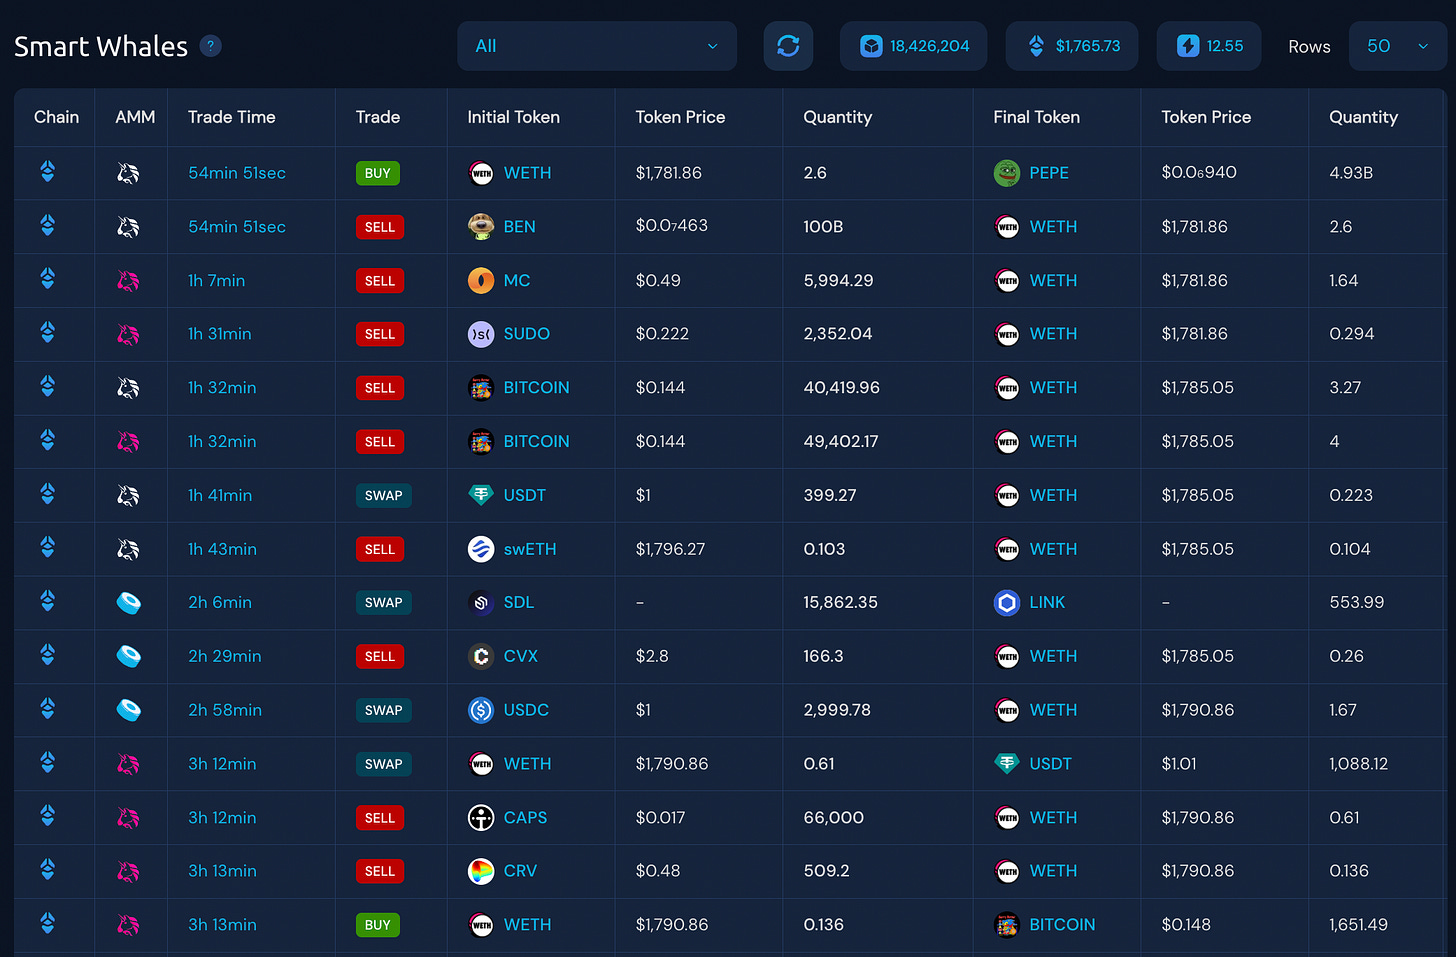The height and width of the screenshot is (957, 1456).
Task: Click the swETH token icon
Action: 481,549
